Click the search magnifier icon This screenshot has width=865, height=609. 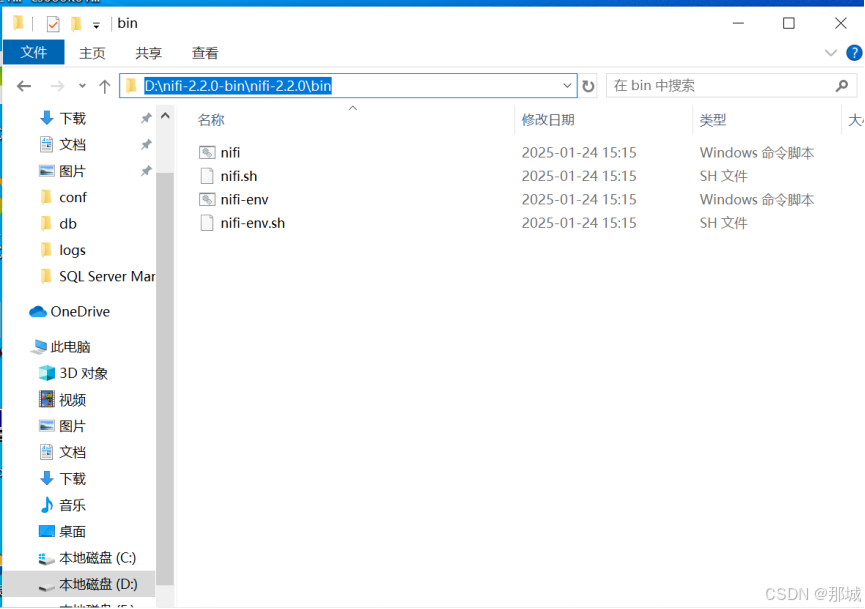coord(842,86)
